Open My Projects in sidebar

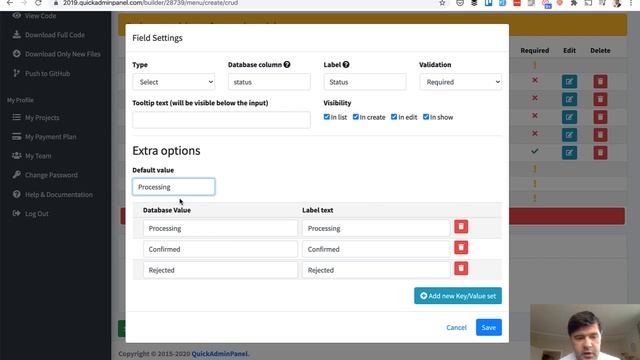(42, 118)
